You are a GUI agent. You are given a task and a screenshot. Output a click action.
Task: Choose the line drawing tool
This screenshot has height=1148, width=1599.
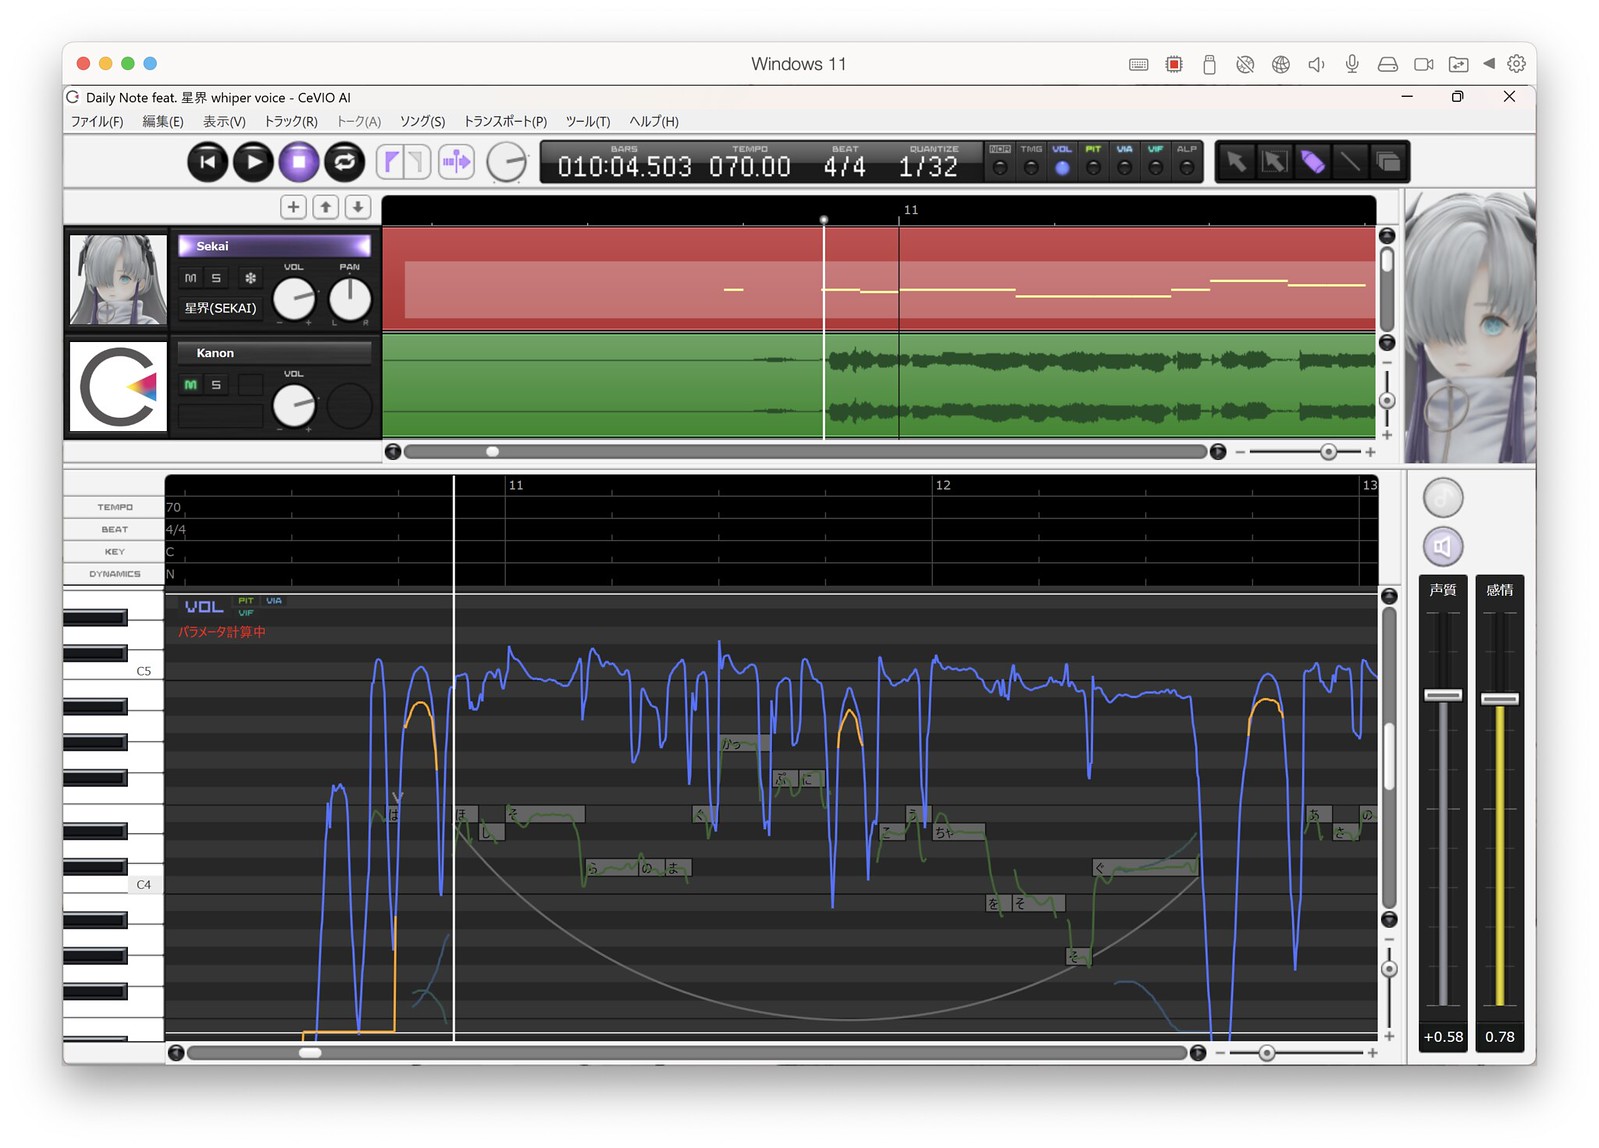click(x=1350, y=162)
